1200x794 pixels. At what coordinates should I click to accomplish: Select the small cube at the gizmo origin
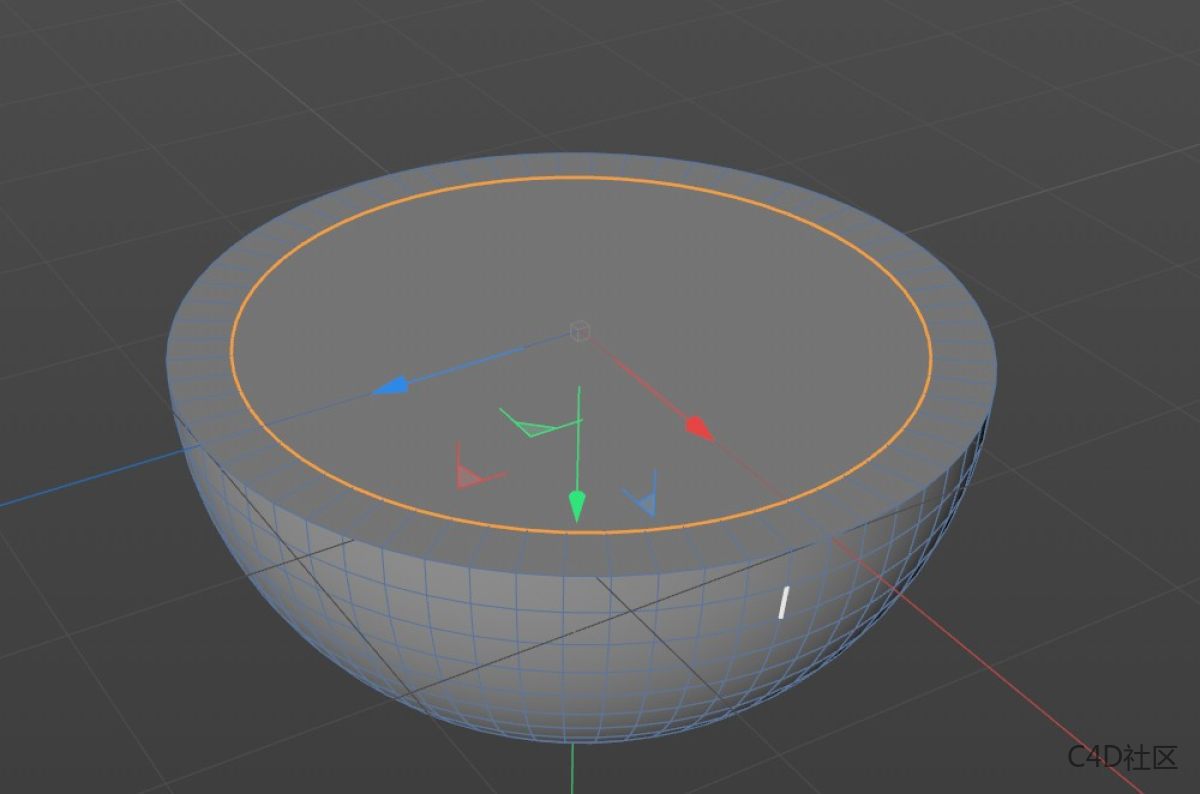coord(578,330)
